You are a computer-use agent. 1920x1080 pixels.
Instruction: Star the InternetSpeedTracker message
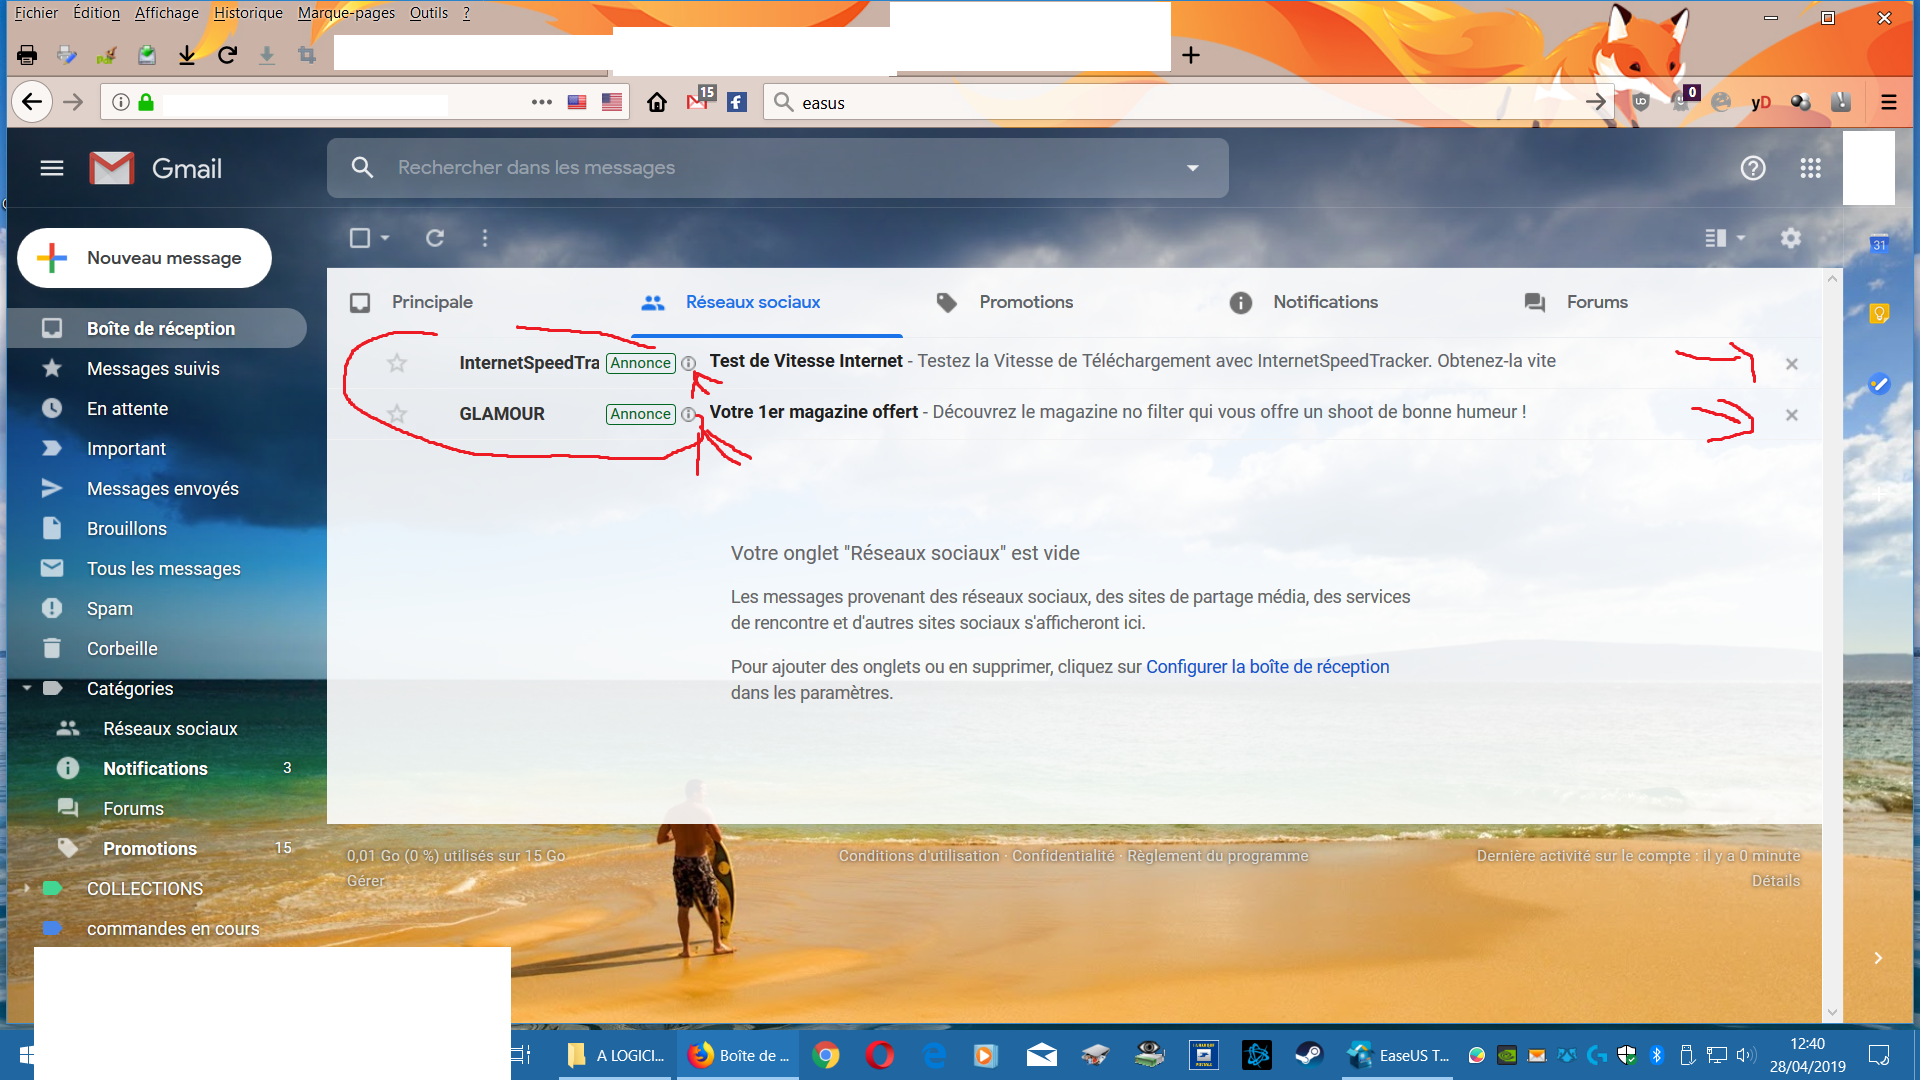[397, 362]
